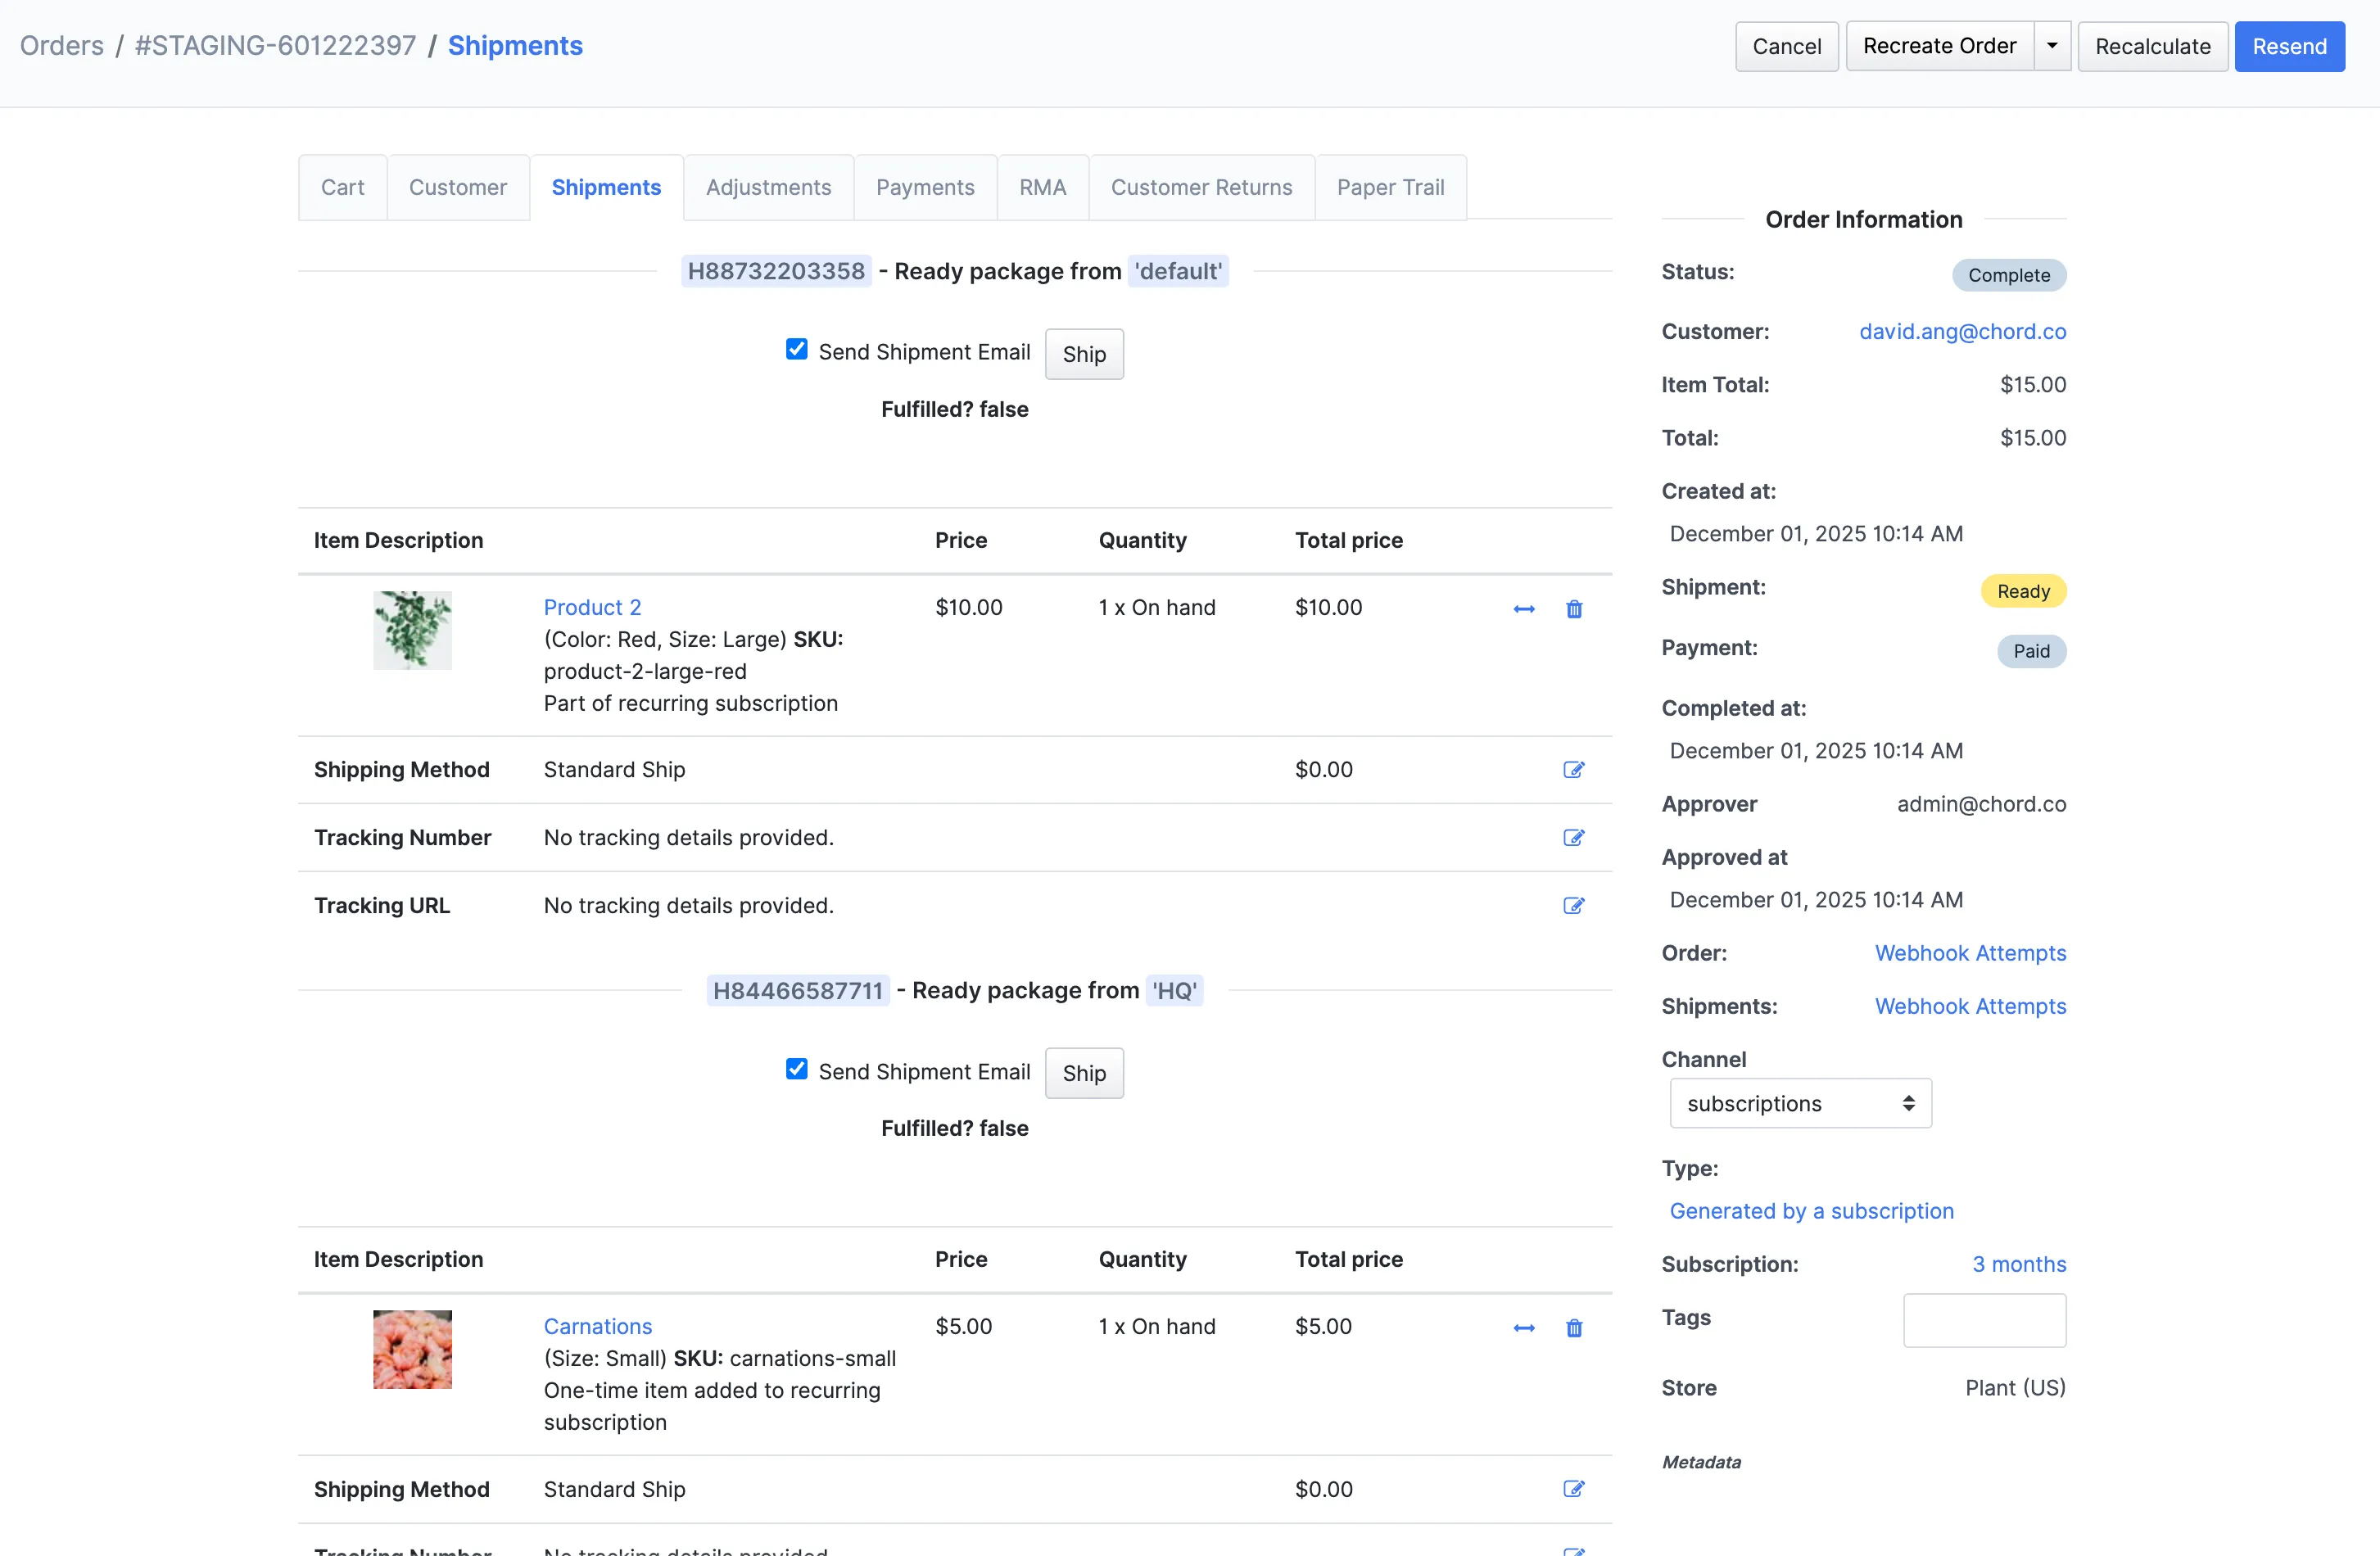The image size is (2380, 1556).
Task: Click the Recalculate button
Action: (2153, 46)
